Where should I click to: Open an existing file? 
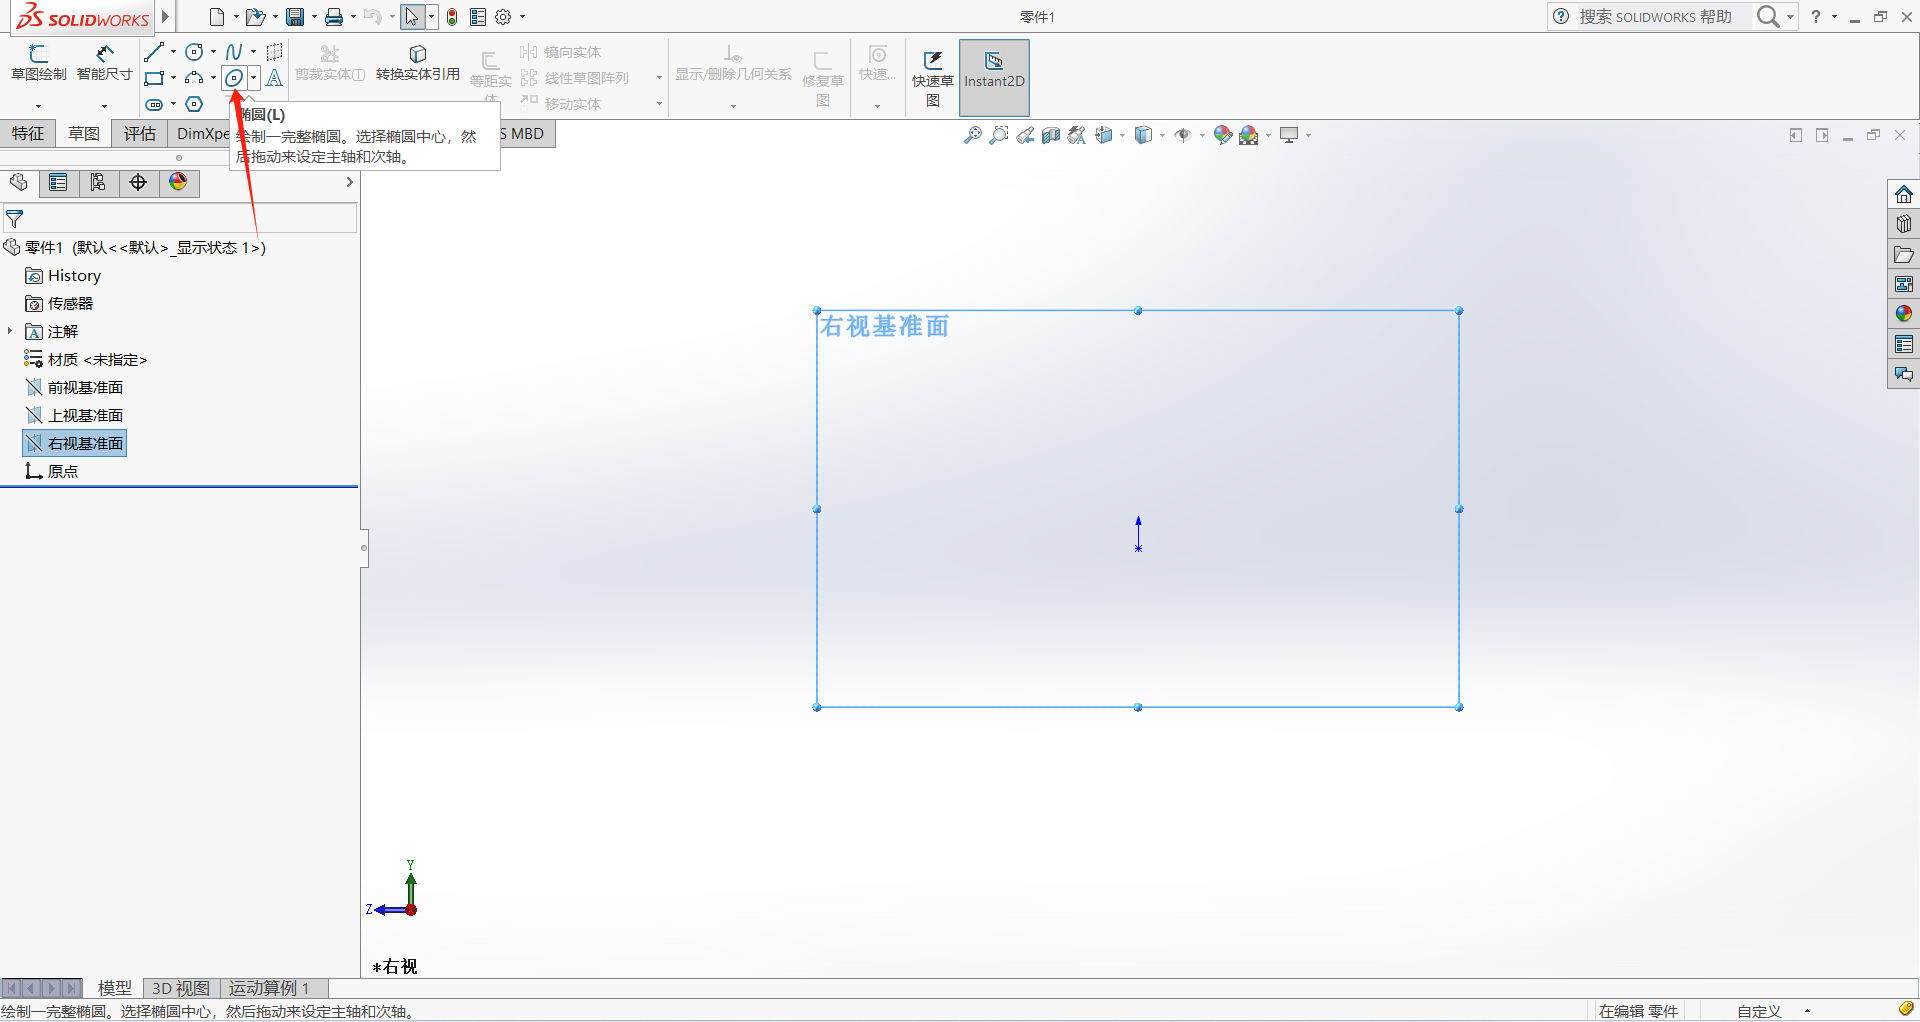point(255,17)
